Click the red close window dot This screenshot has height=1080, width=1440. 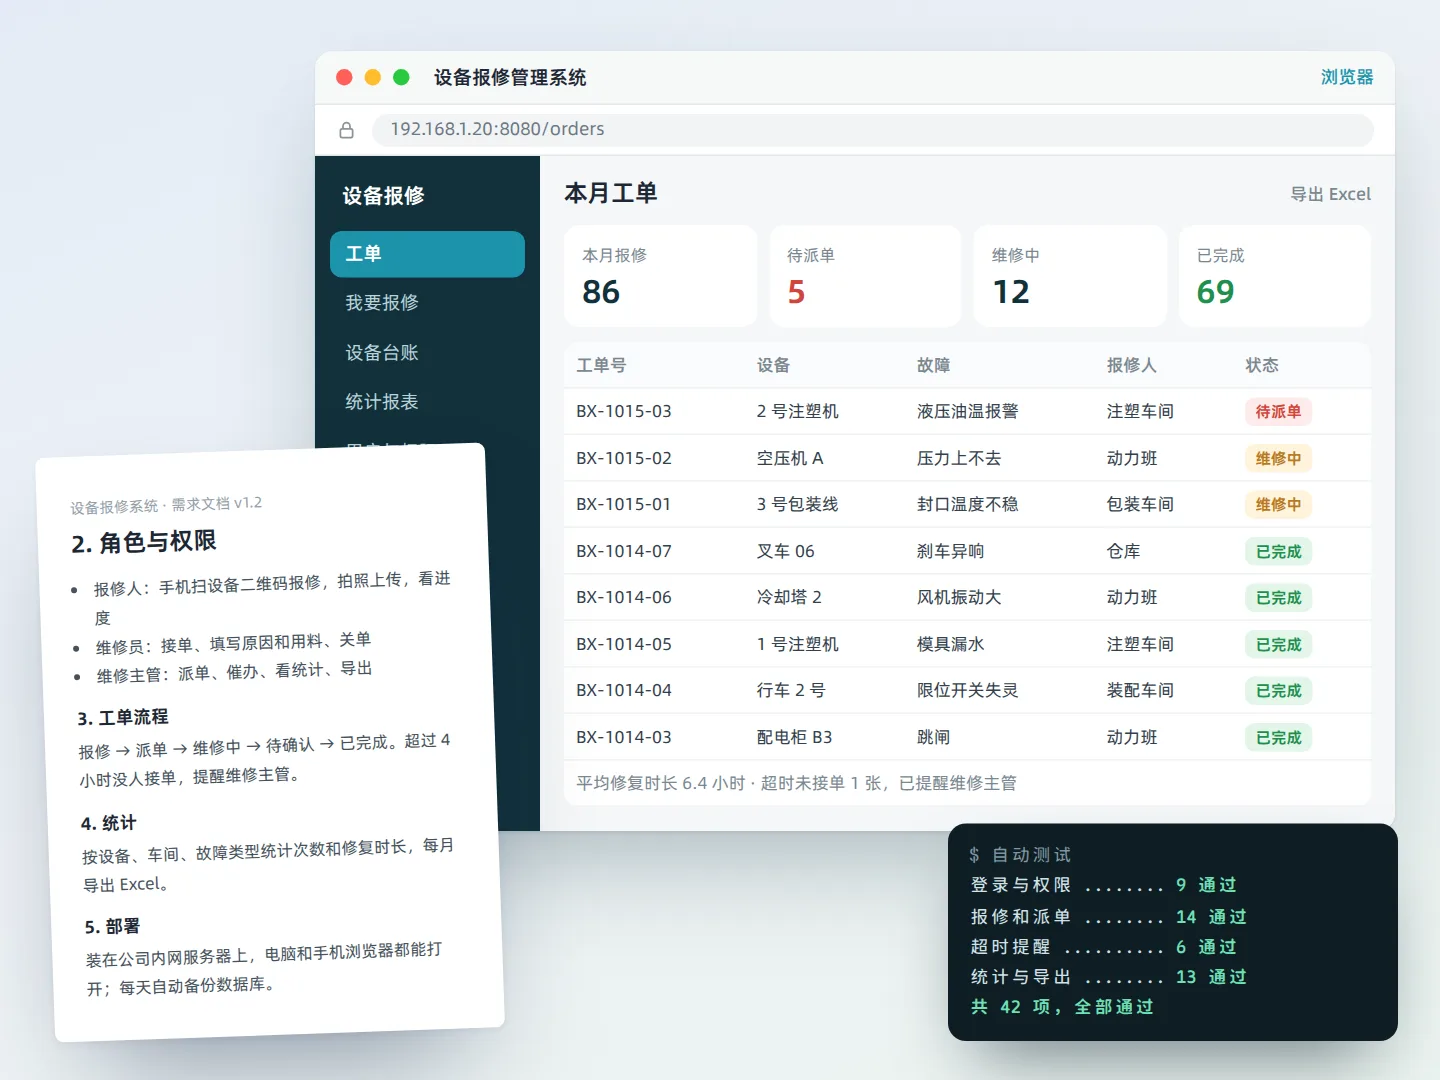click(x=344, y=77)
